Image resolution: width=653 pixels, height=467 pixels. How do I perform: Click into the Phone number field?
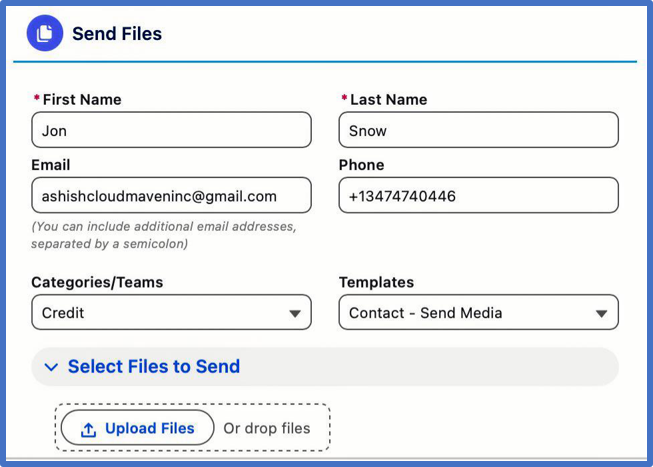click(479, 195)
